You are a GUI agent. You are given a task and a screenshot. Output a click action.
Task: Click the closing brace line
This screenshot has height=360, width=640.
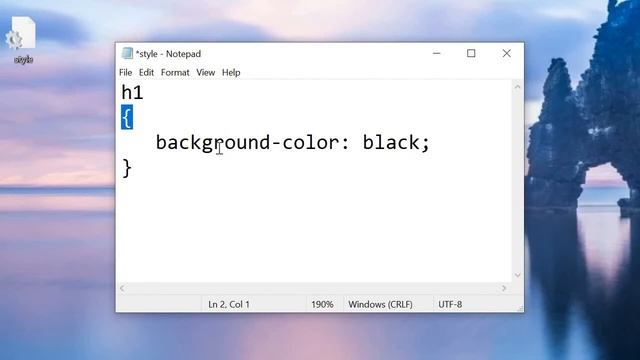coord(127,168)
